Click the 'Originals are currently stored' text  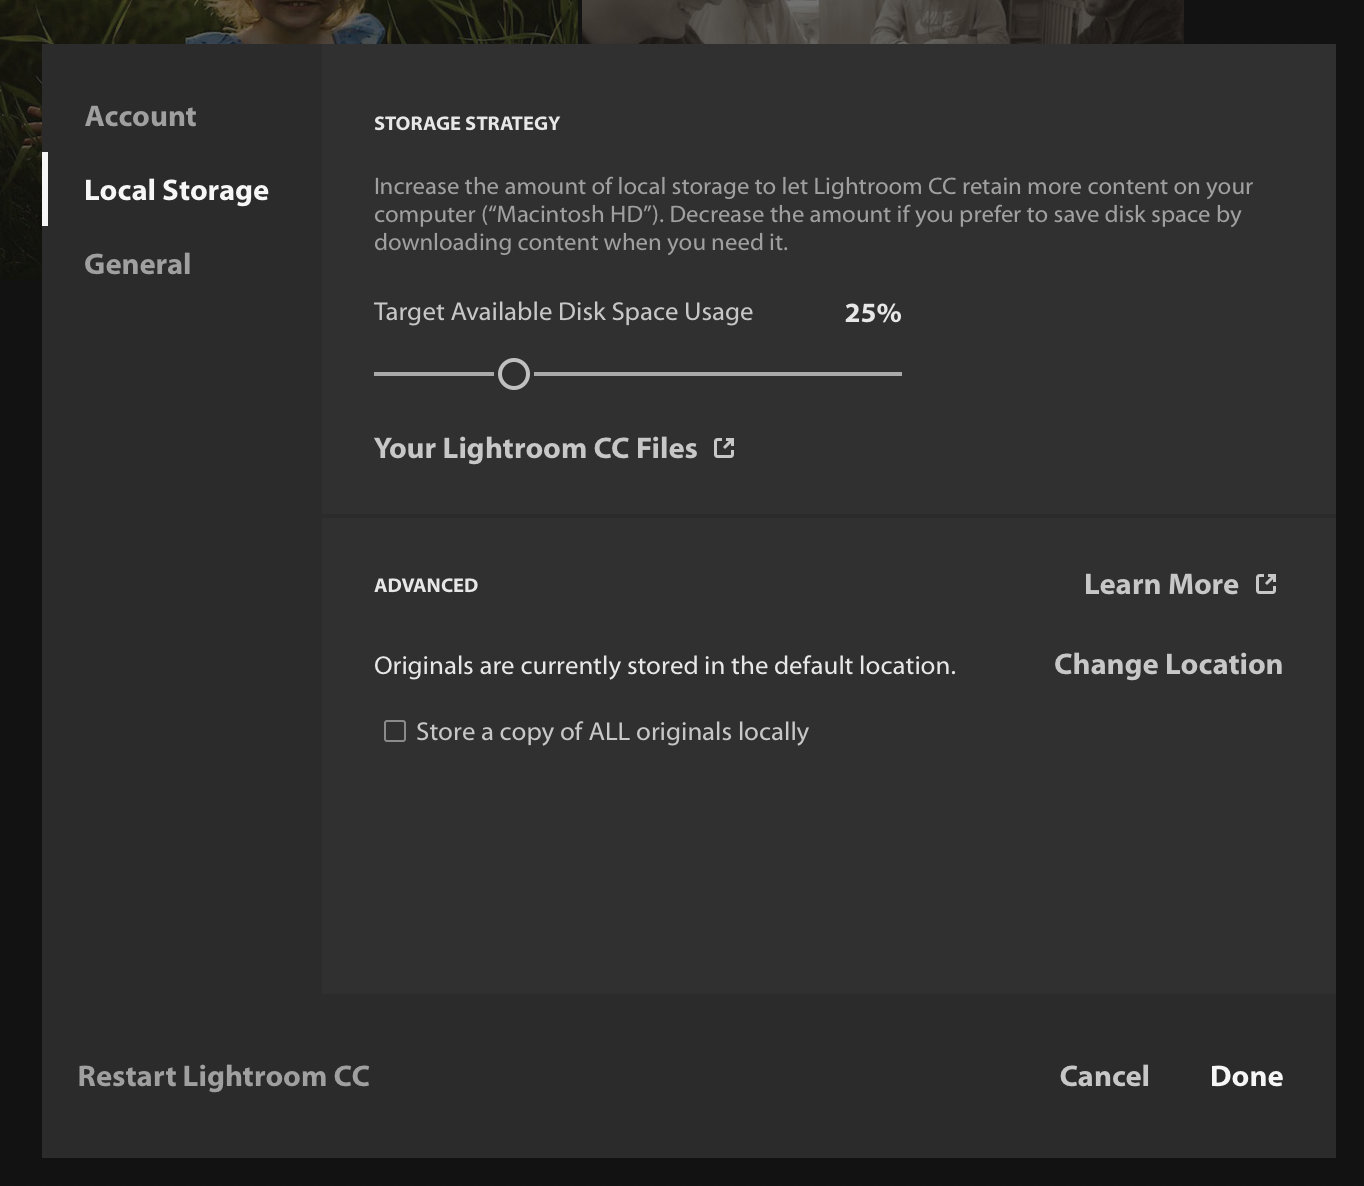pos(665,666)
